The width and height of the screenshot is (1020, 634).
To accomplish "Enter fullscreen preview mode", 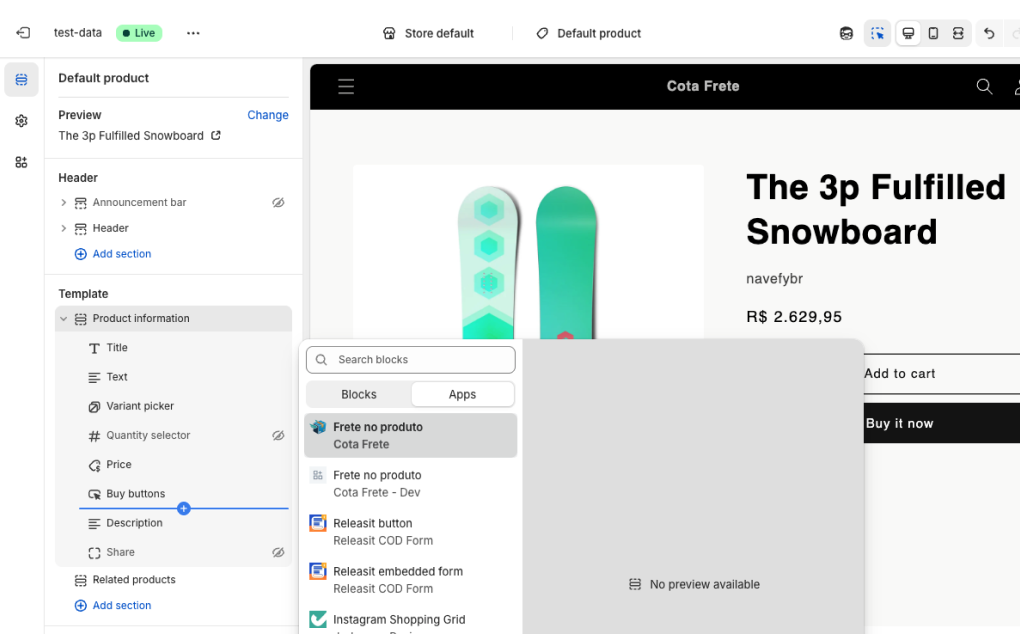I will click(957, 33).
